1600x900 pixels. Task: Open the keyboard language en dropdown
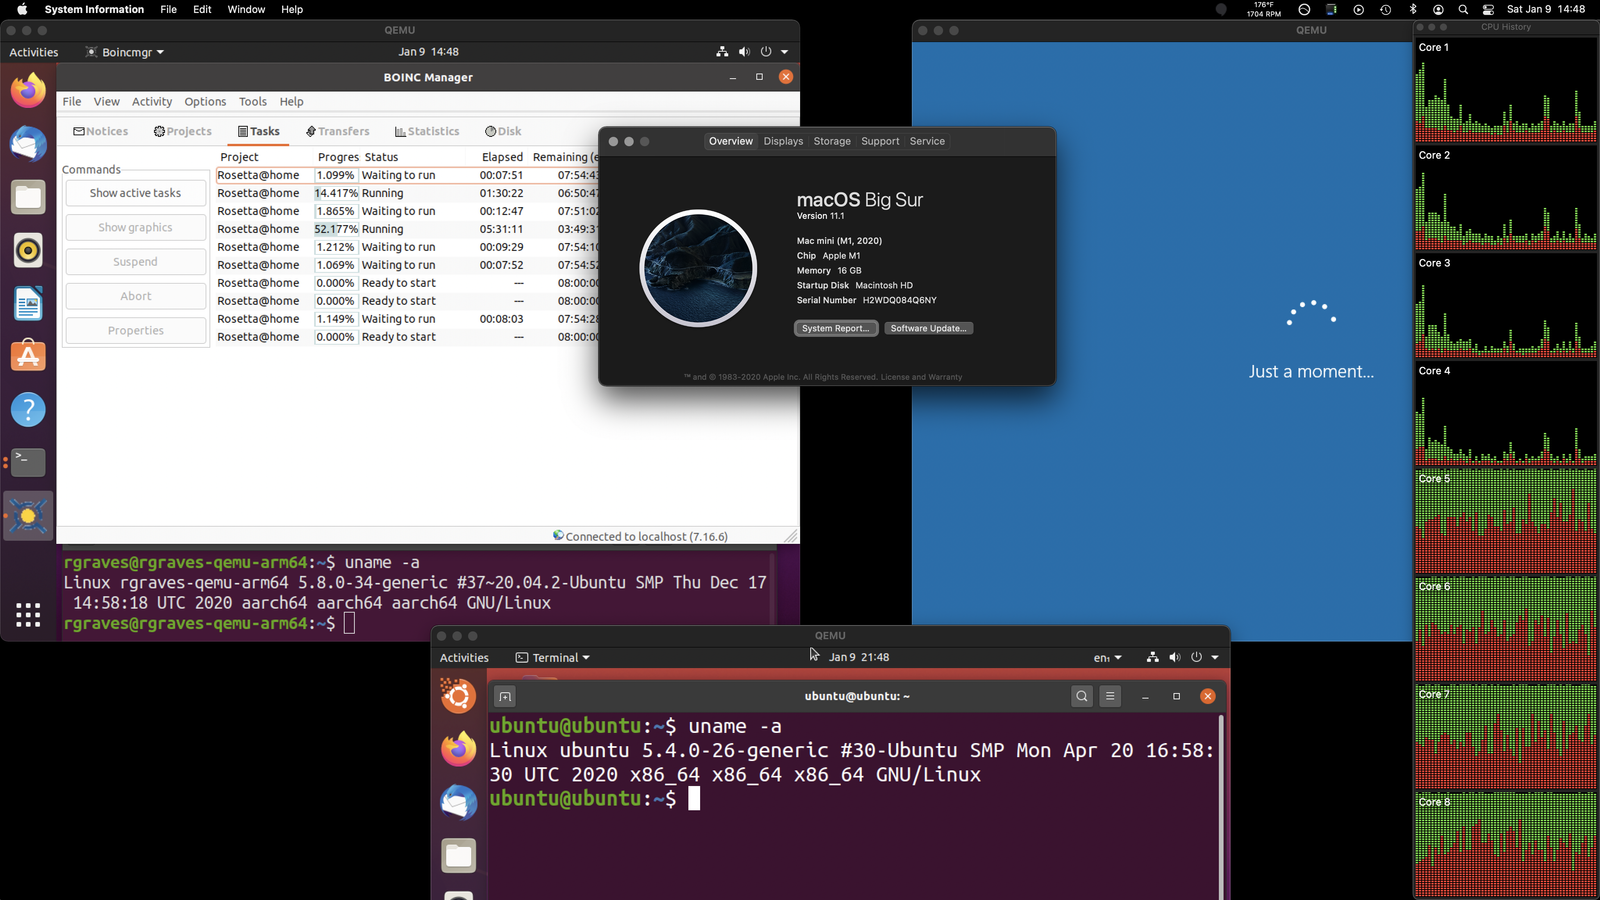(1107, 658)
